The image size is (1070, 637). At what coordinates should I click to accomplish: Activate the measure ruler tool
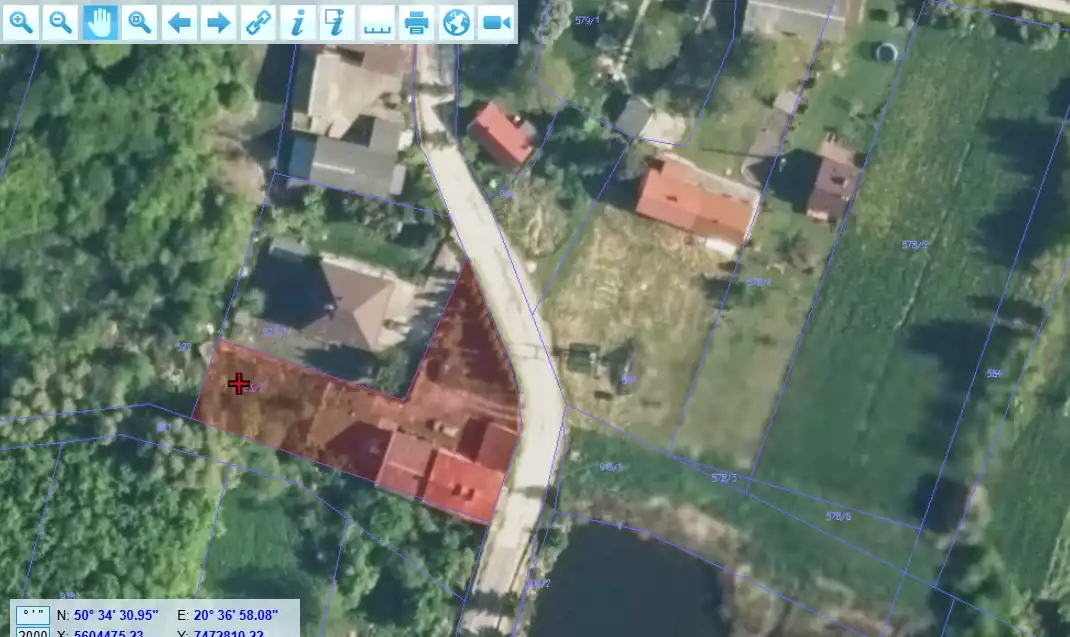click(x=376, y=22)
